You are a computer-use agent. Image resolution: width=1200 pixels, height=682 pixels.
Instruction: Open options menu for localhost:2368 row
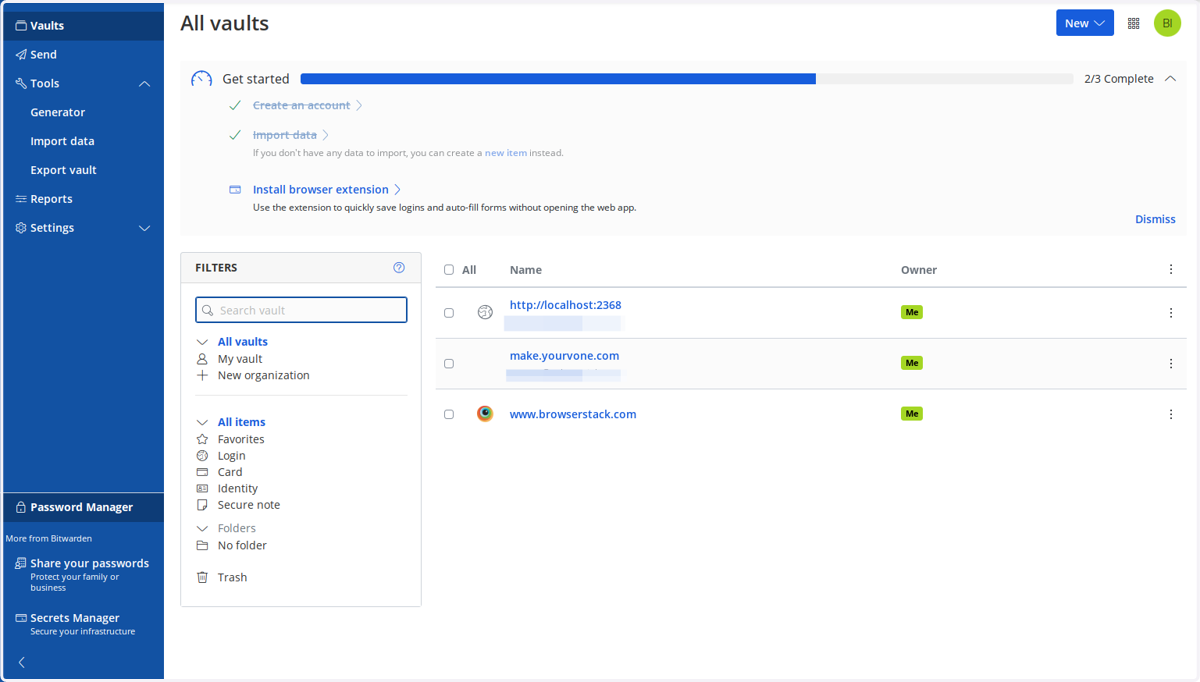click(1171, 313)
